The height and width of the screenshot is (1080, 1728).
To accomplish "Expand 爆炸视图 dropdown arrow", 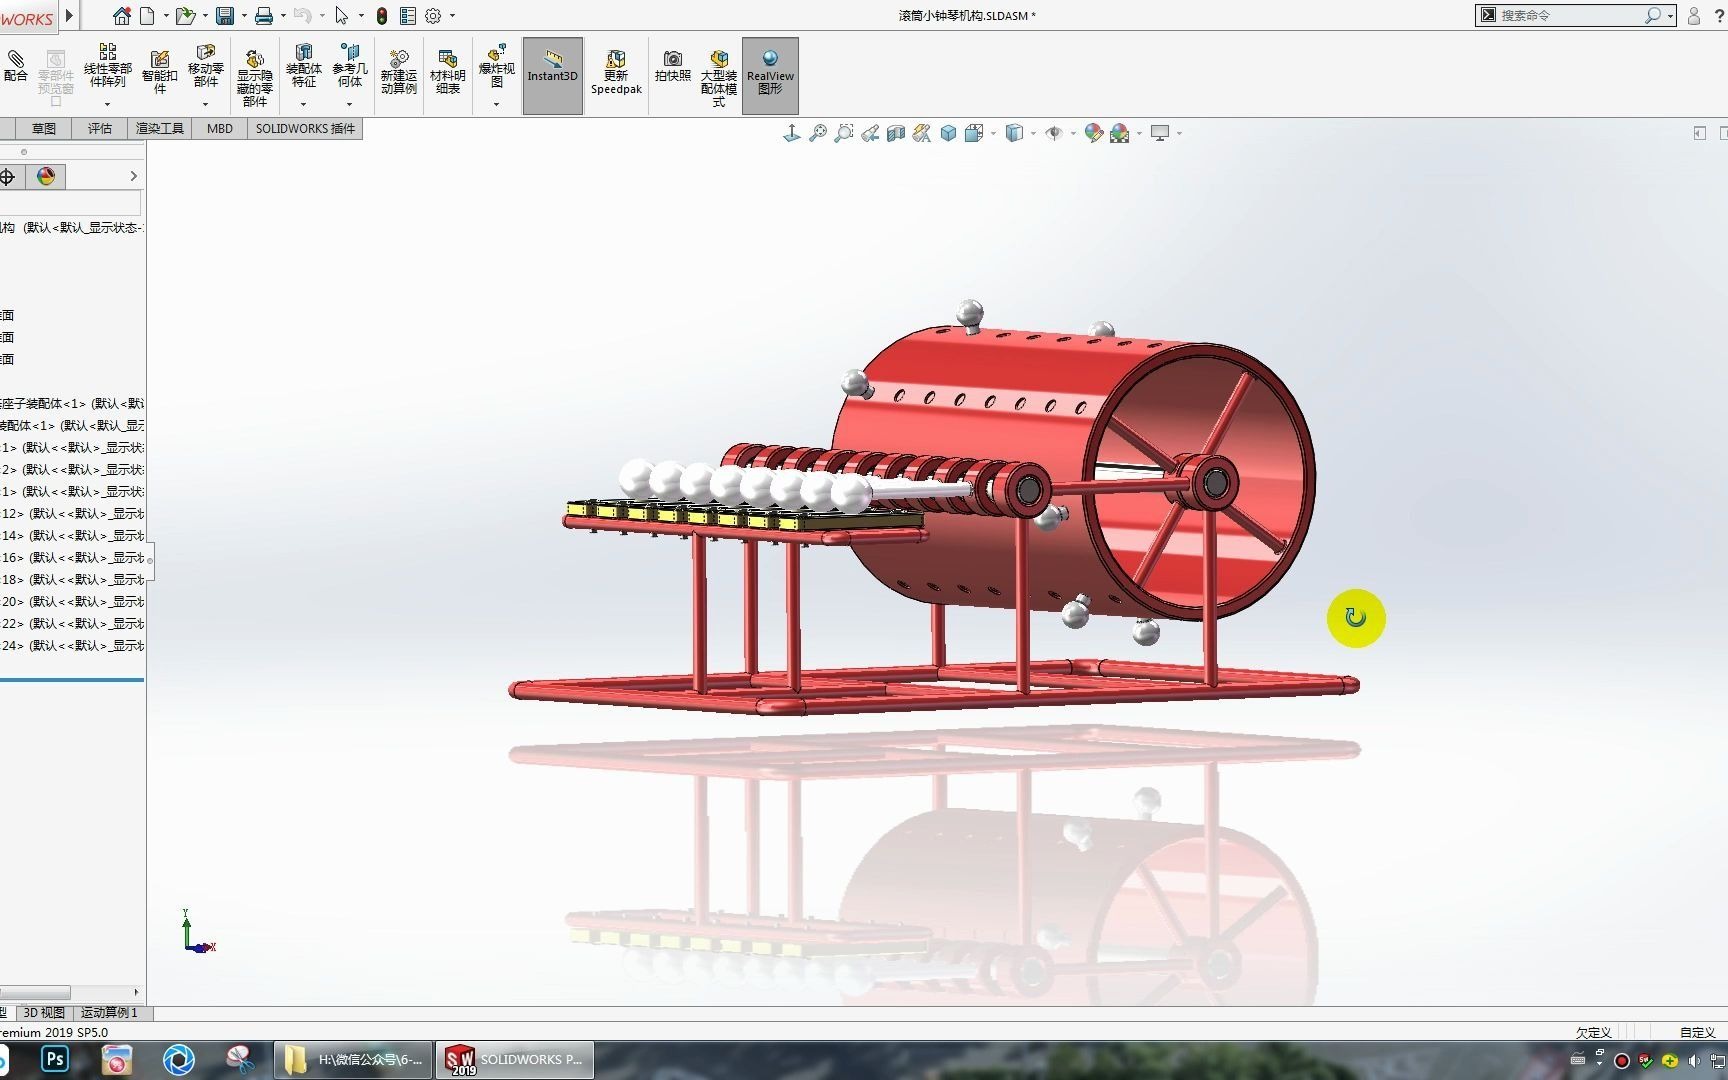I will click(497, 104).
